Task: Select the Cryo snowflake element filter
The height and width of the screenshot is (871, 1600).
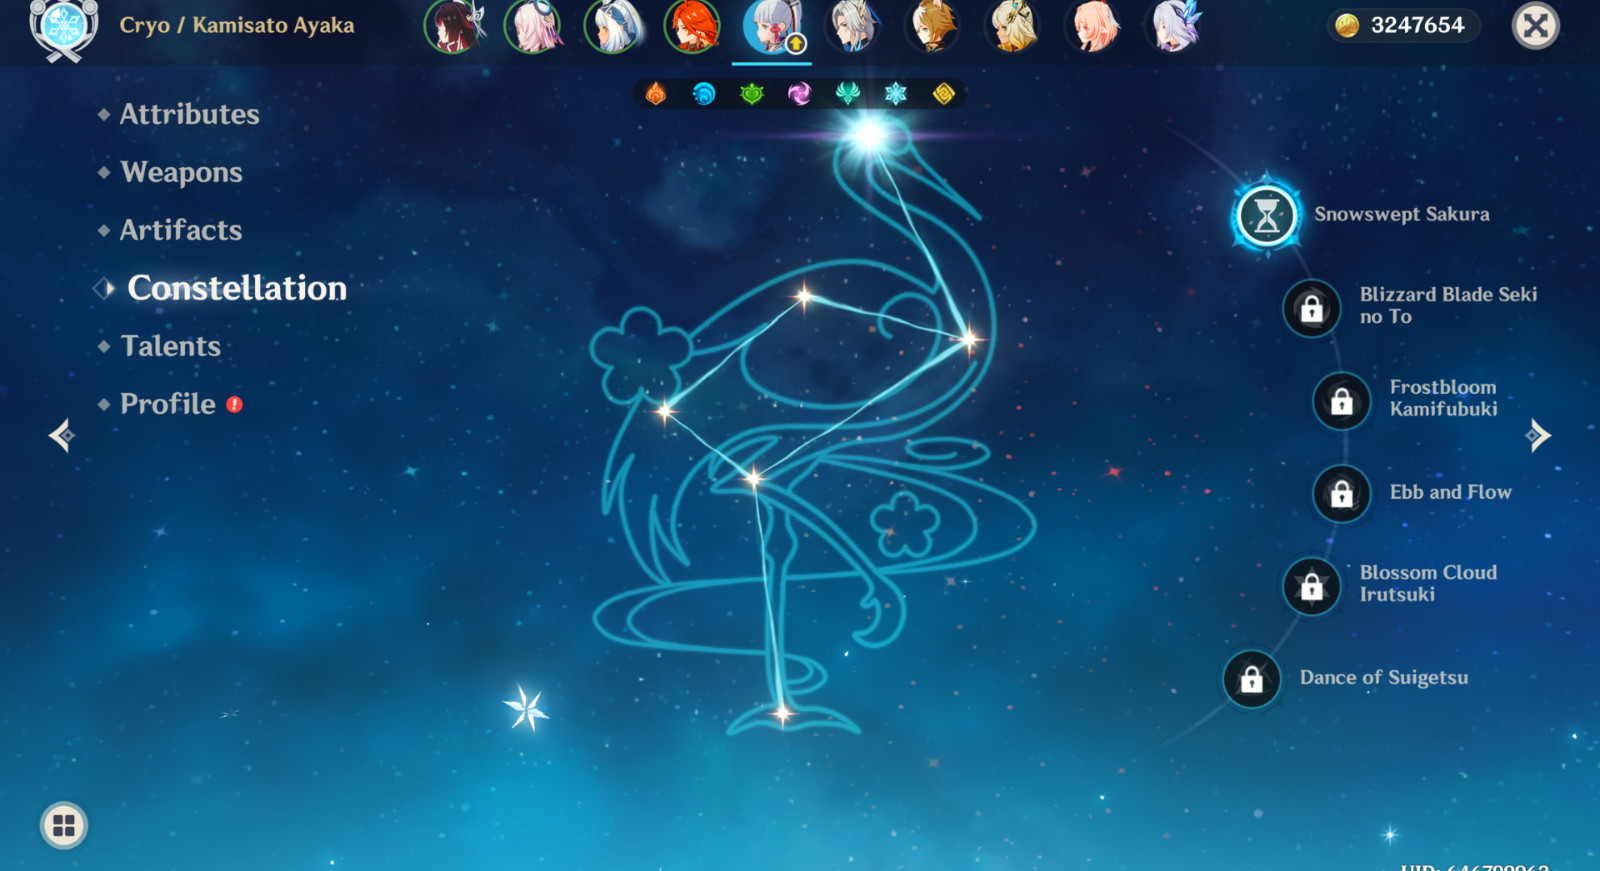Action: pos(895,94)
